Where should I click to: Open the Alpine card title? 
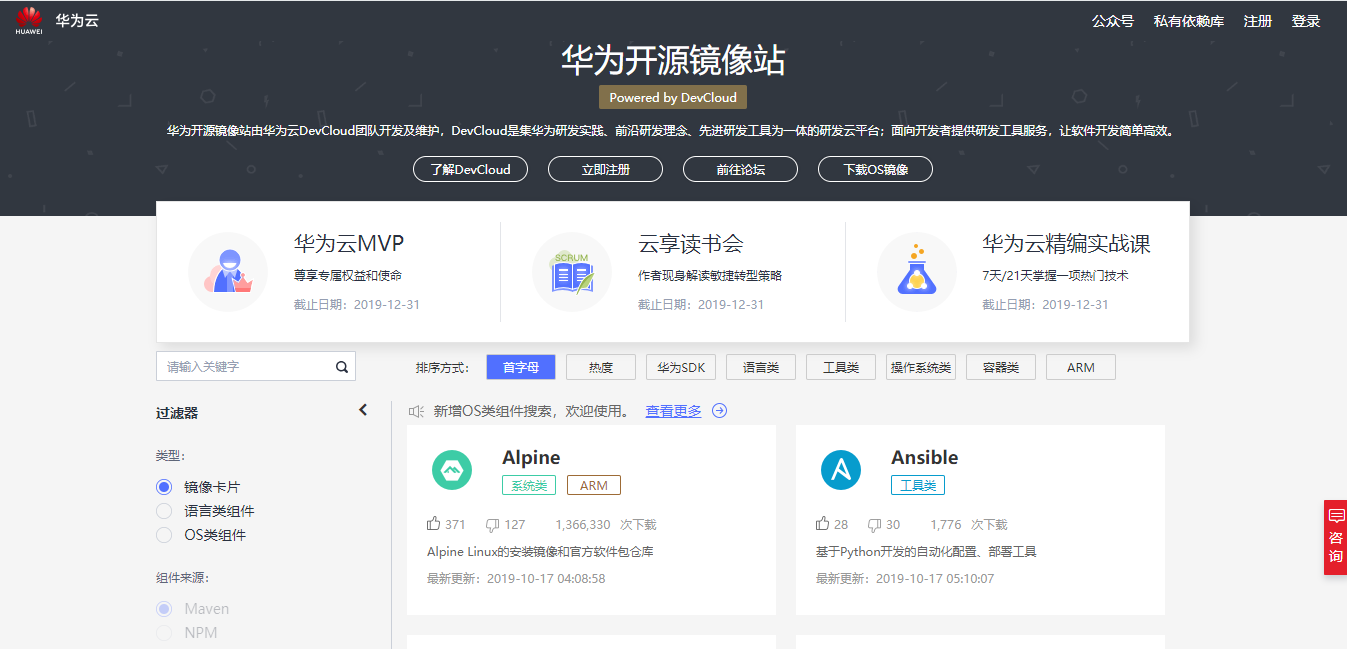pos(531,457)
